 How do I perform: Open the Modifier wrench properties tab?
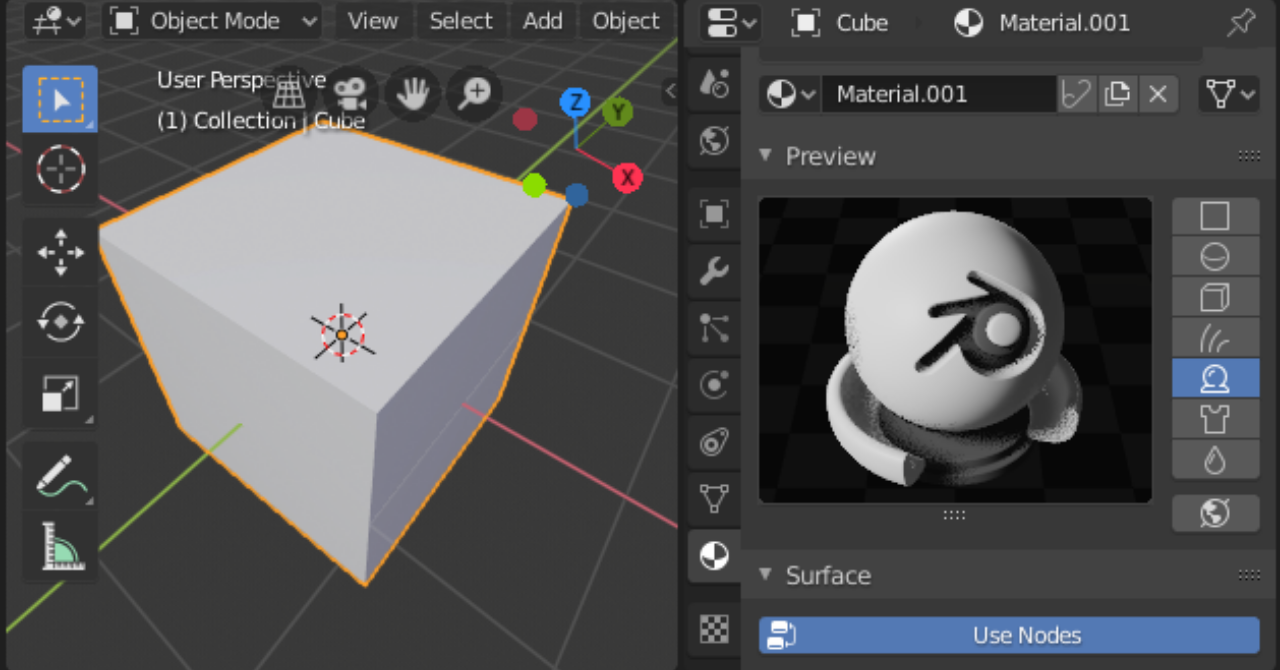714,270
